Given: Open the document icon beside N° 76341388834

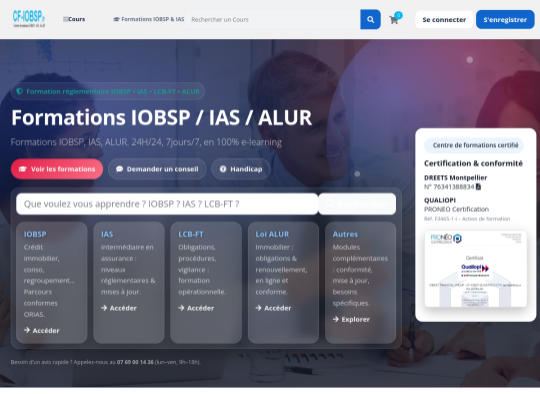Looking at the screenshot, I should pos(478,187).
